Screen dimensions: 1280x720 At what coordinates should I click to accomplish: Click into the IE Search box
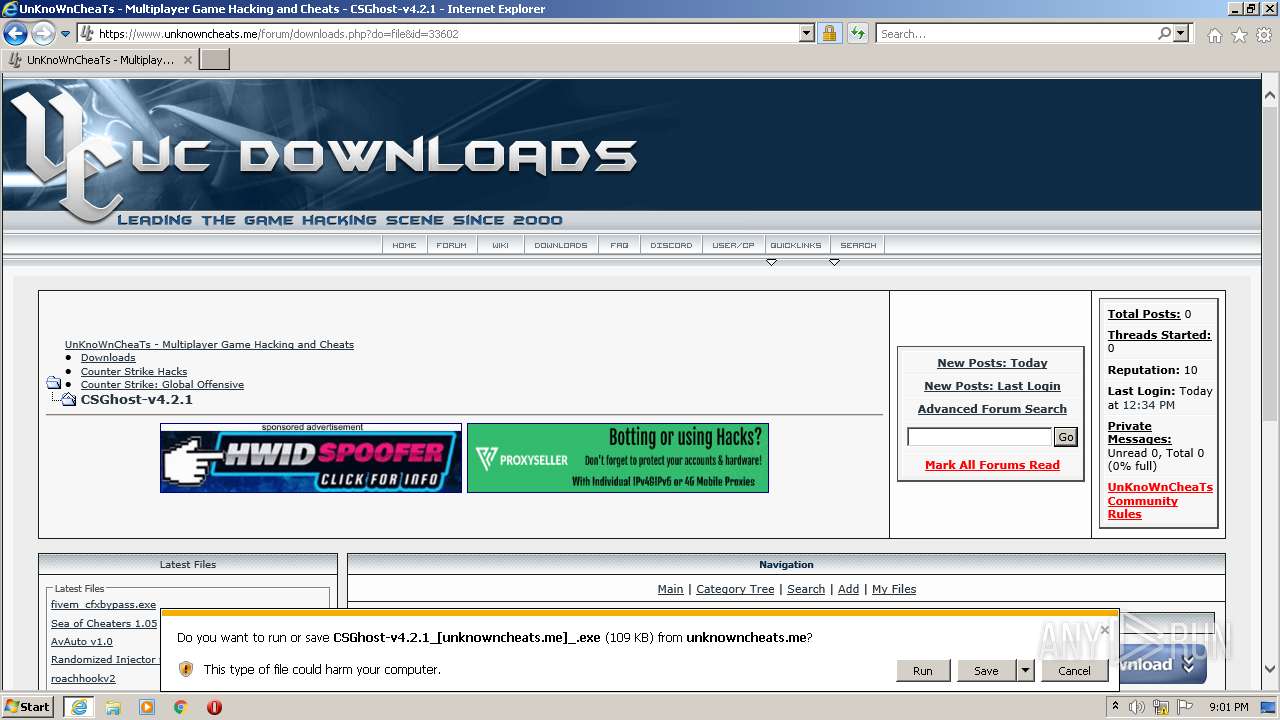tap(1016, 33)
